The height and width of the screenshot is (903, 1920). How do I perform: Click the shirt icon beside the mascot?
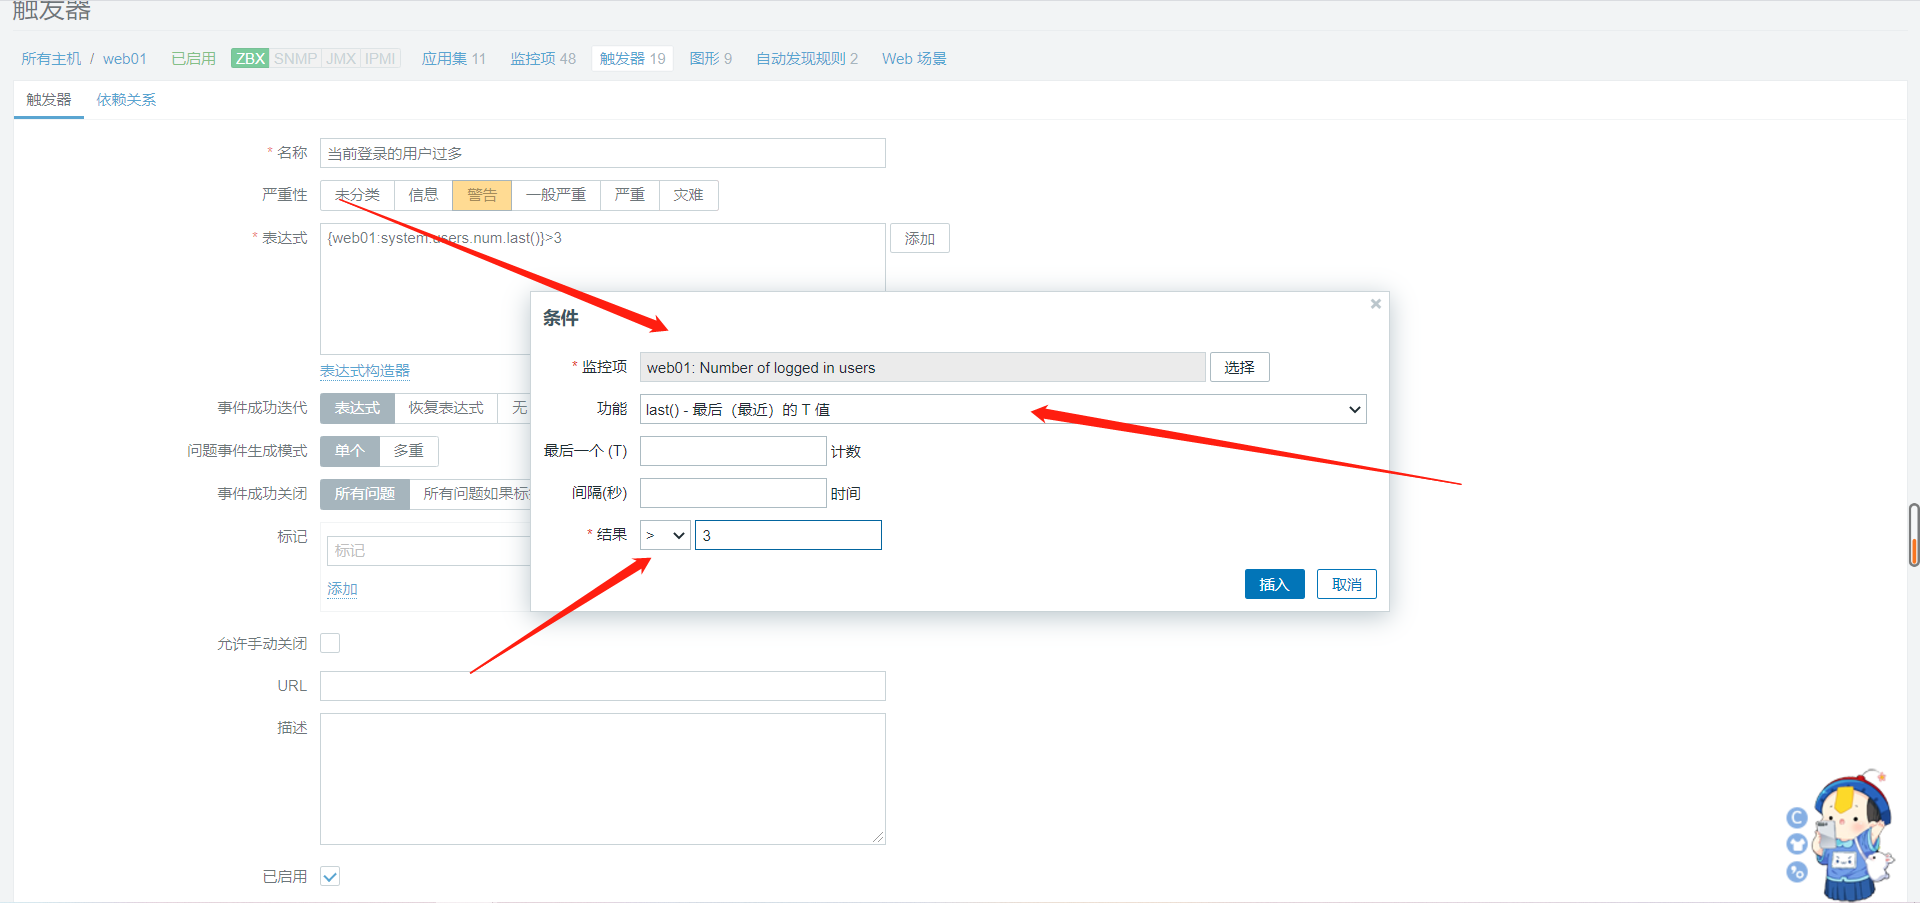(1797, 844)
